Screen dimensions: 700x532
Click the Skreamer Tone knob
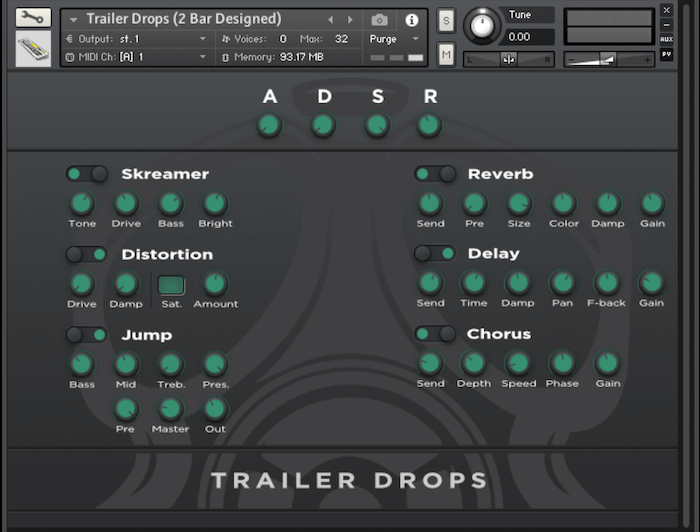coord(82,204)
